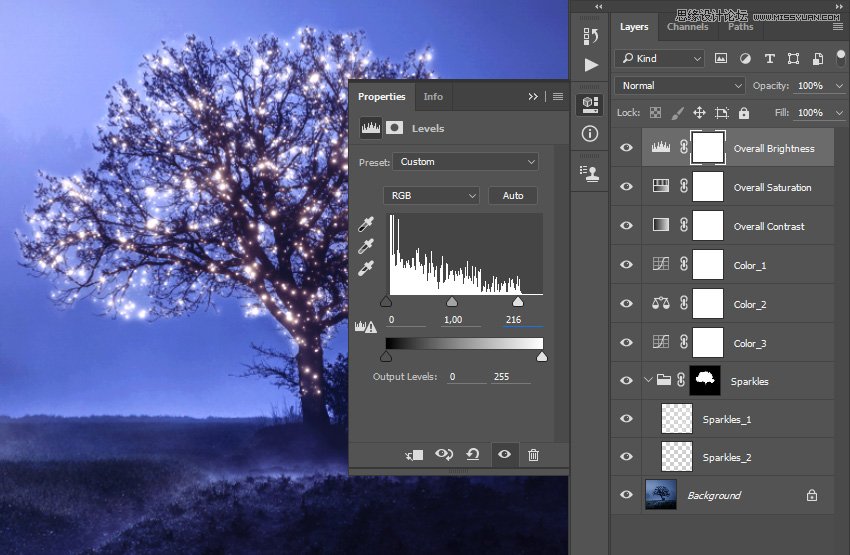Click the Lock position icon
Image resolution: width=850 pixels, height=555 pixels.
click(699, 113)
